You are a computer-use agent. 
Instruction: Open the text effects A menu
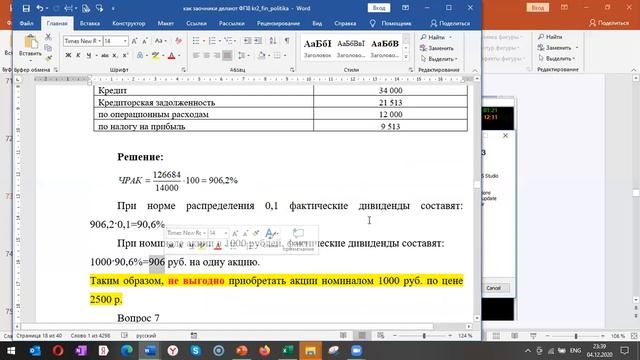click(140, 55)
